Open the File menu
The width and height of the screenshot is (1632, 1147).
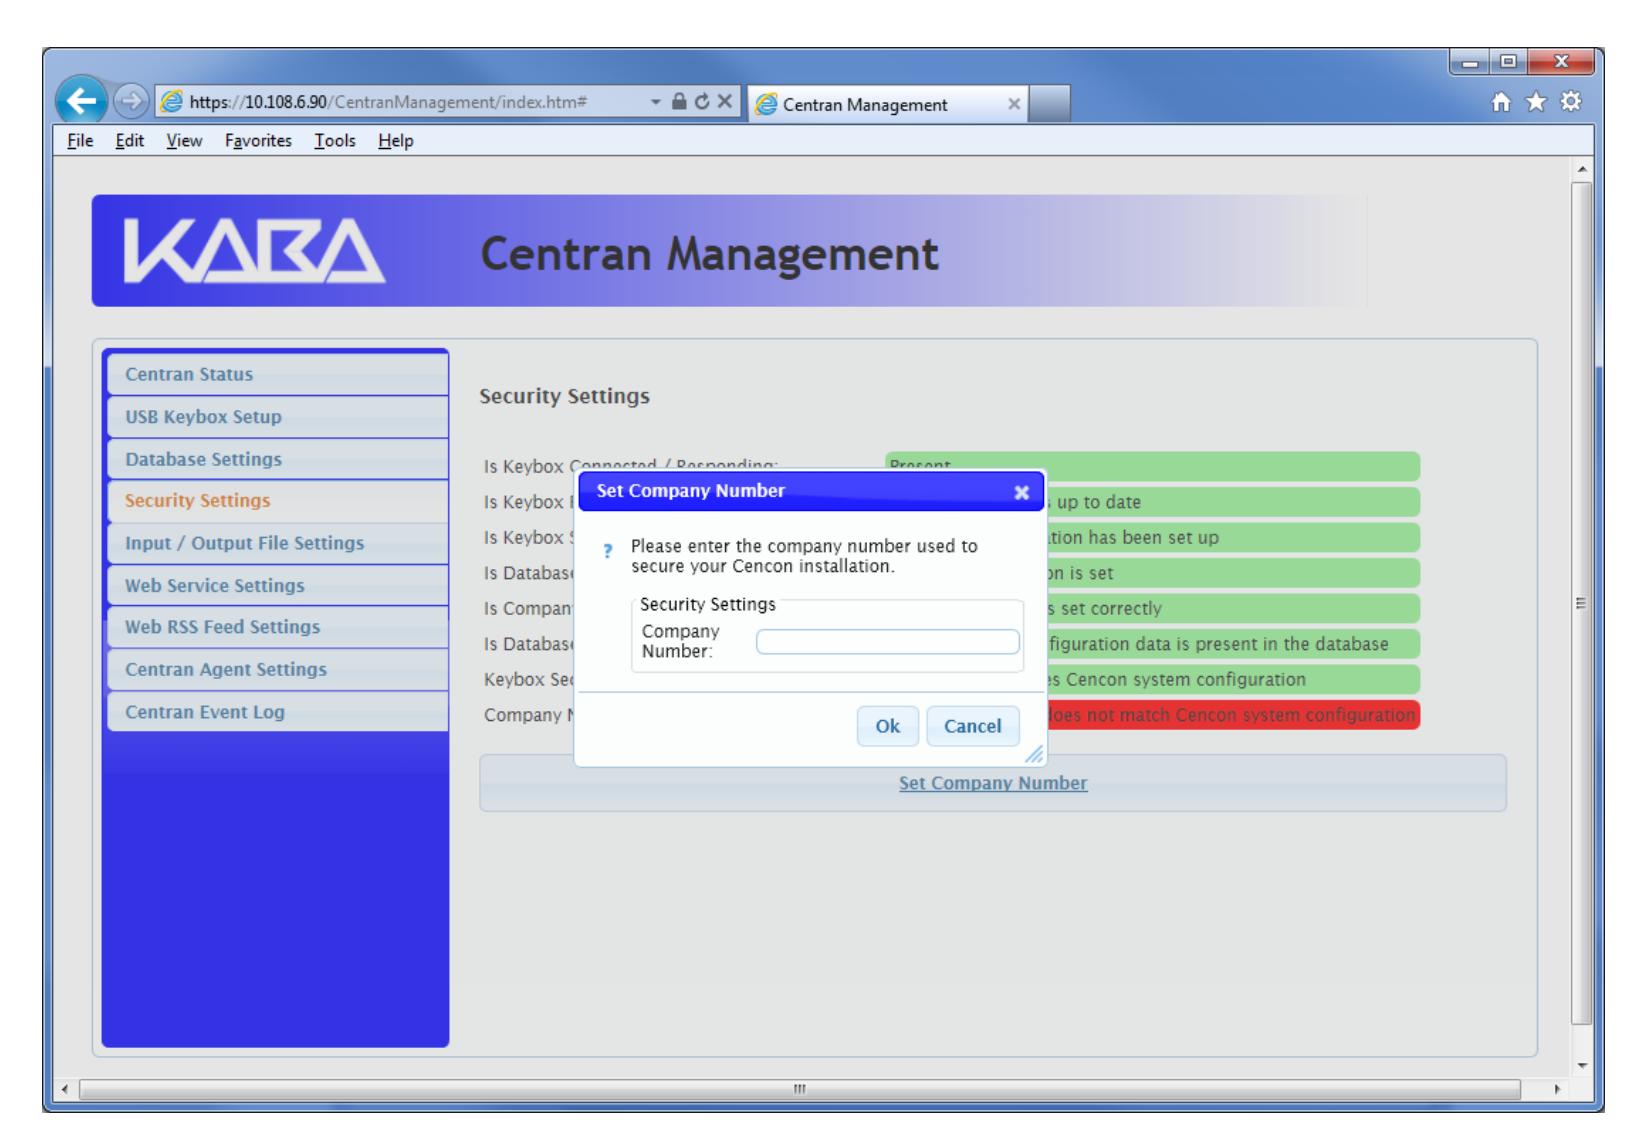click(79, 141)
